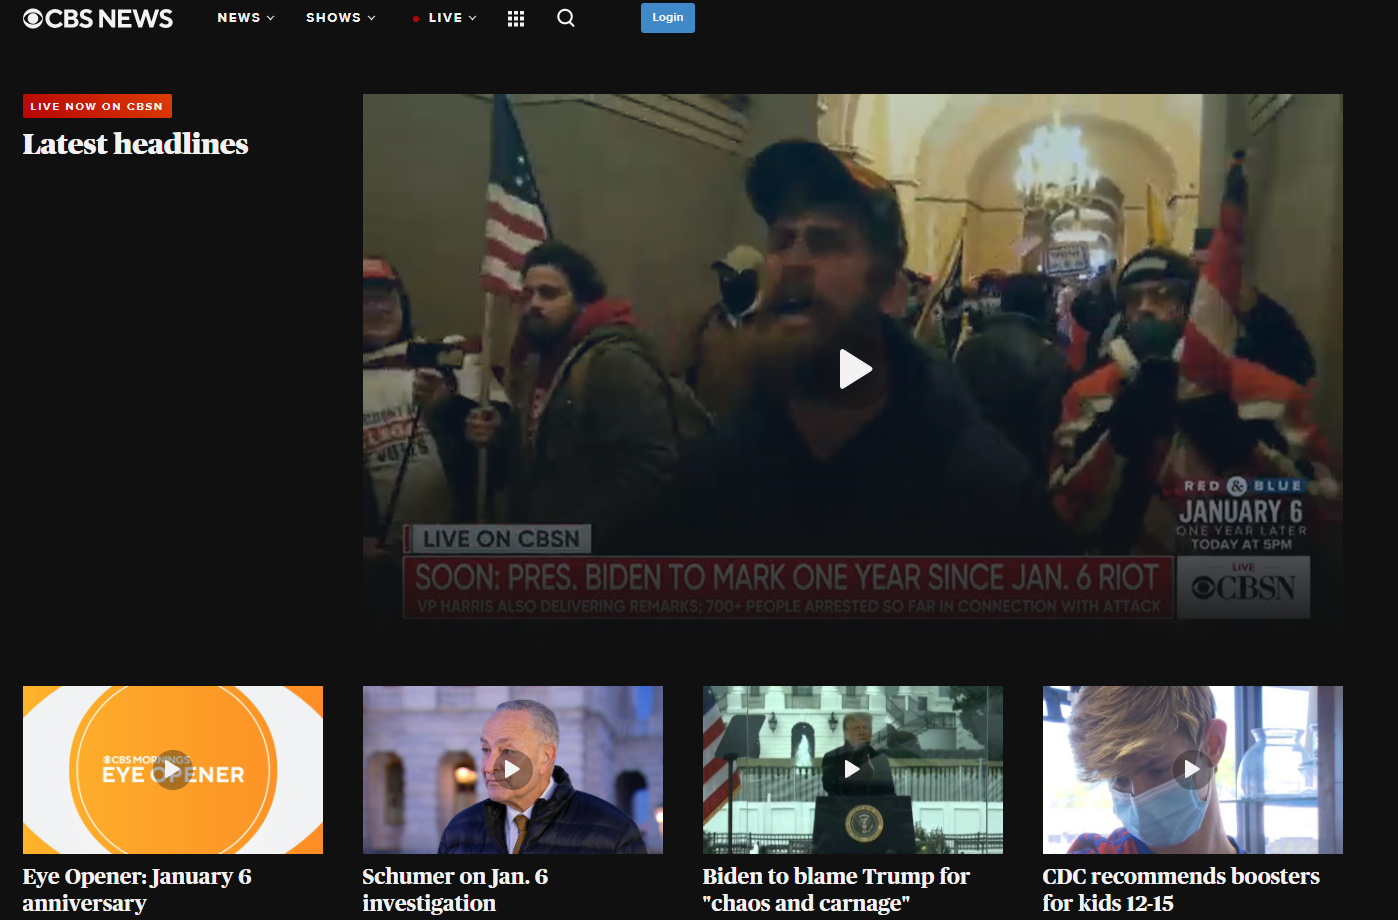Open the search magnifier icon
1398x920 pixels.
(566, 18)
